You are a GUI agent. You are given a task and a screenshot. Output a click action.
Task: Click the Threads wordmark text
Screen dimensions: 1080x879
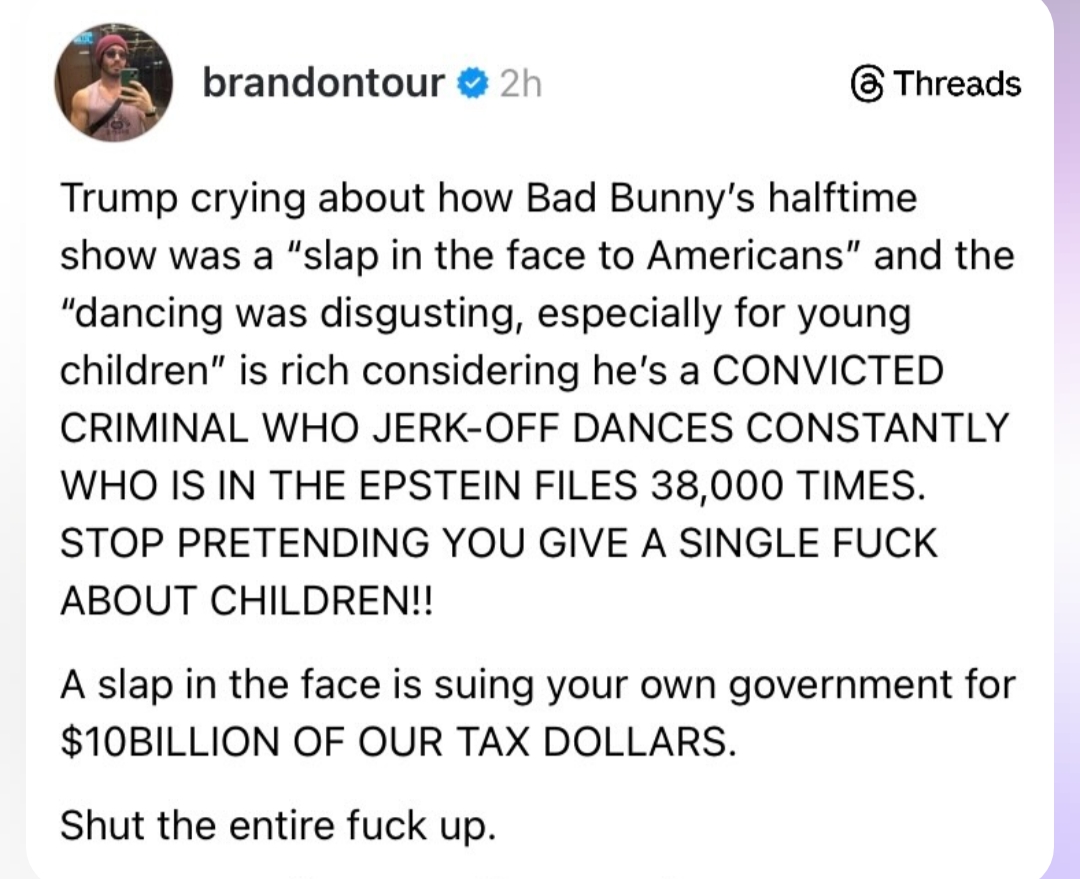[x=957, y=84]
